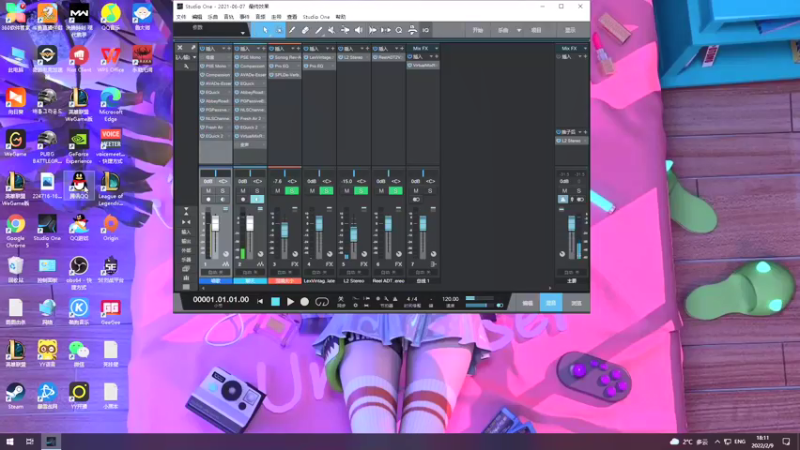The width and height of the screenshot is (800, 450).
Task: Disable solo on LexVintag channel 4
Action: tap(327, 191)
